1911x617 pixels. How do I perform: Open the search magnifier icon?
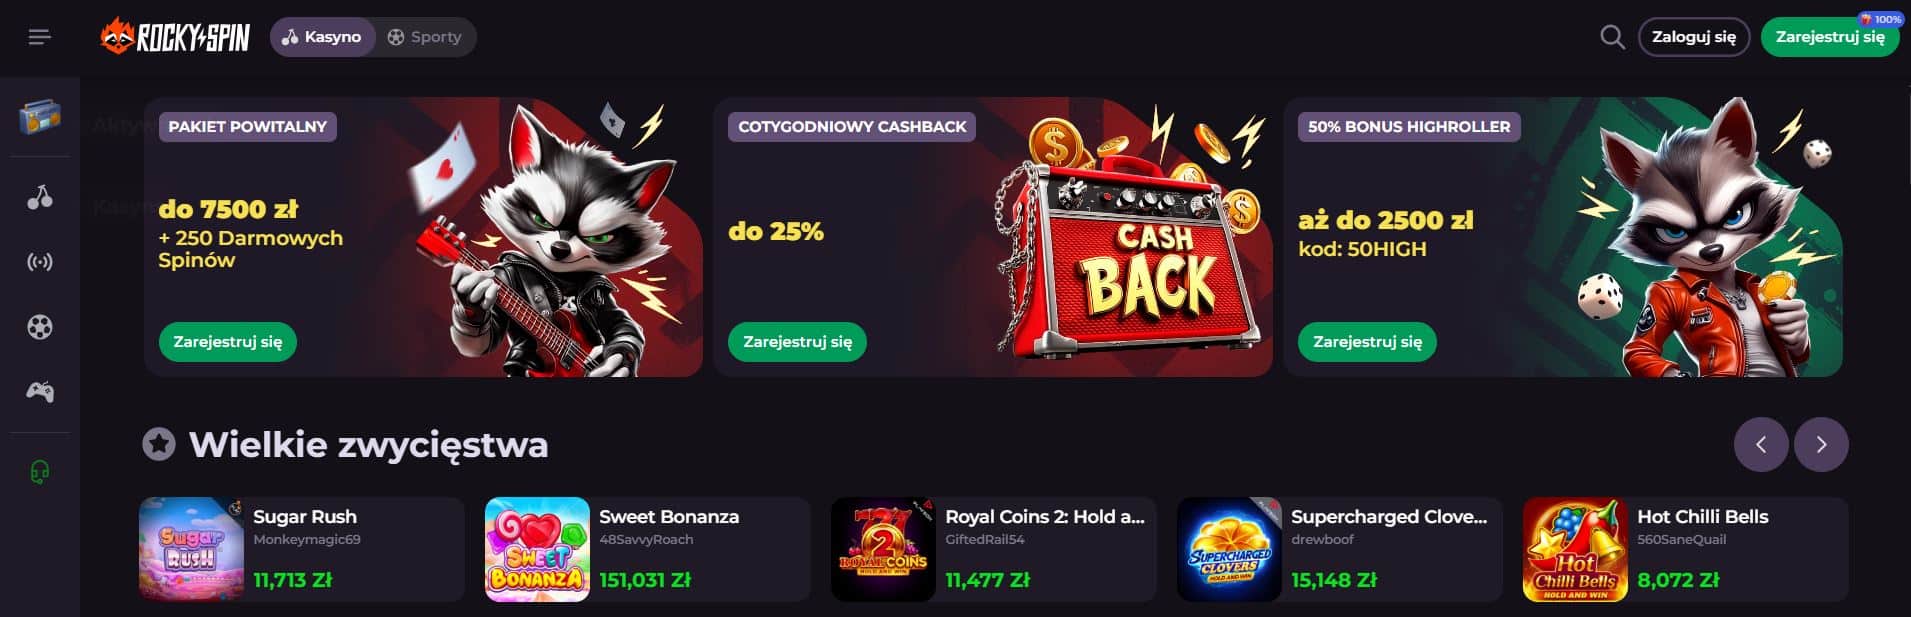point(1612,37)
